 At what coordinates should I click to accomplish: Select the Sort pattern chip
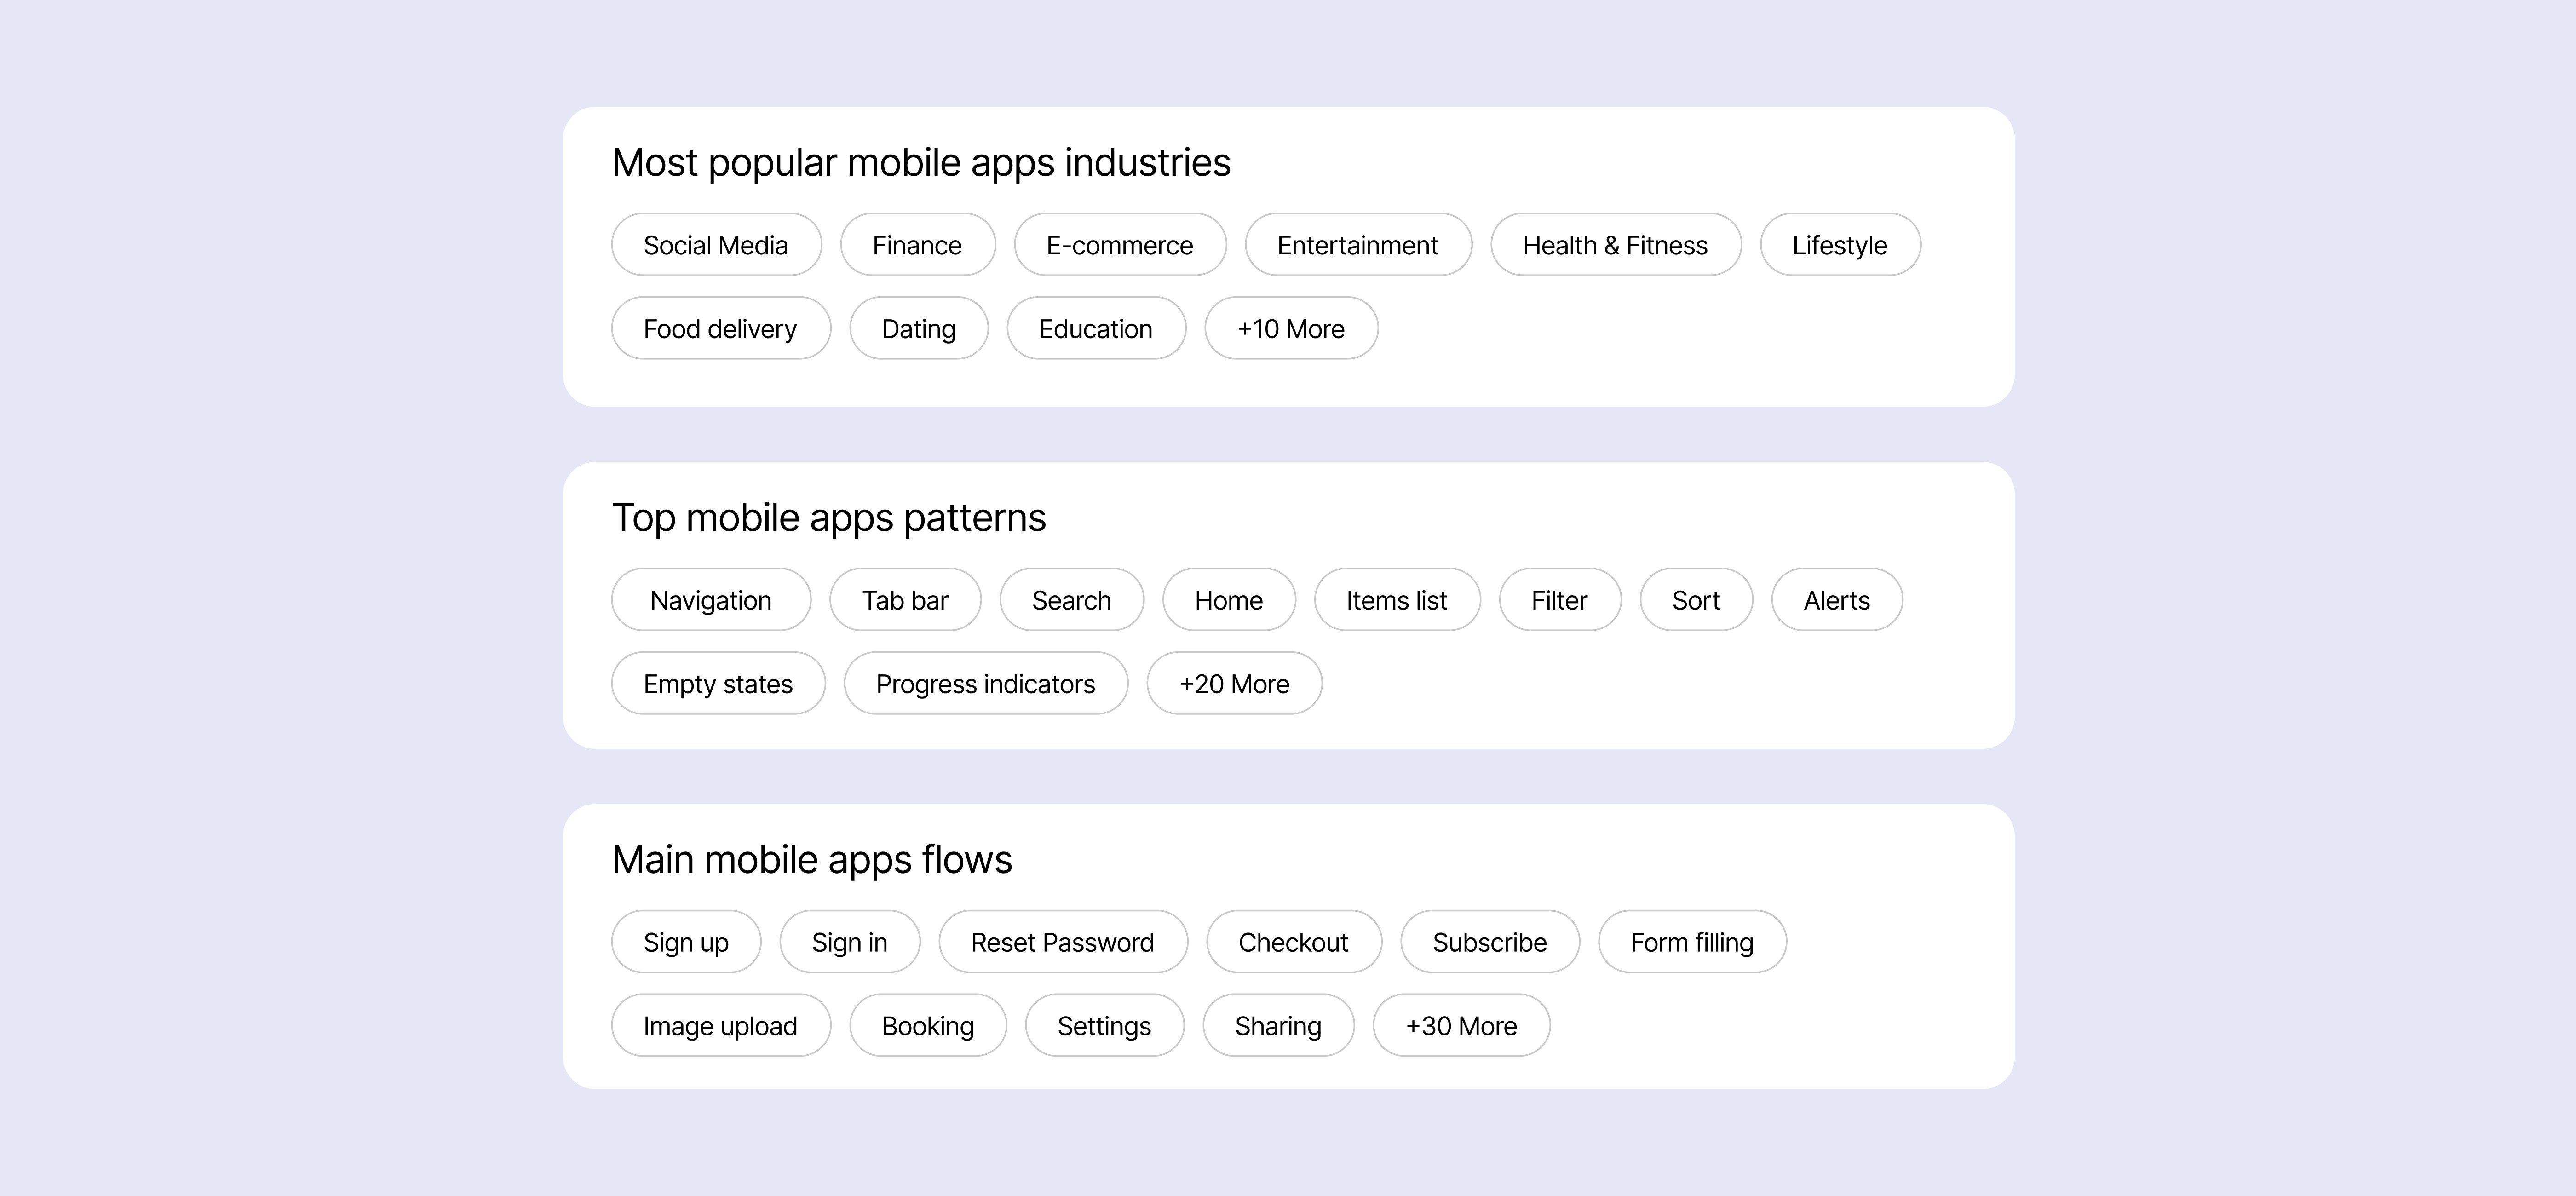point(1696,600)
